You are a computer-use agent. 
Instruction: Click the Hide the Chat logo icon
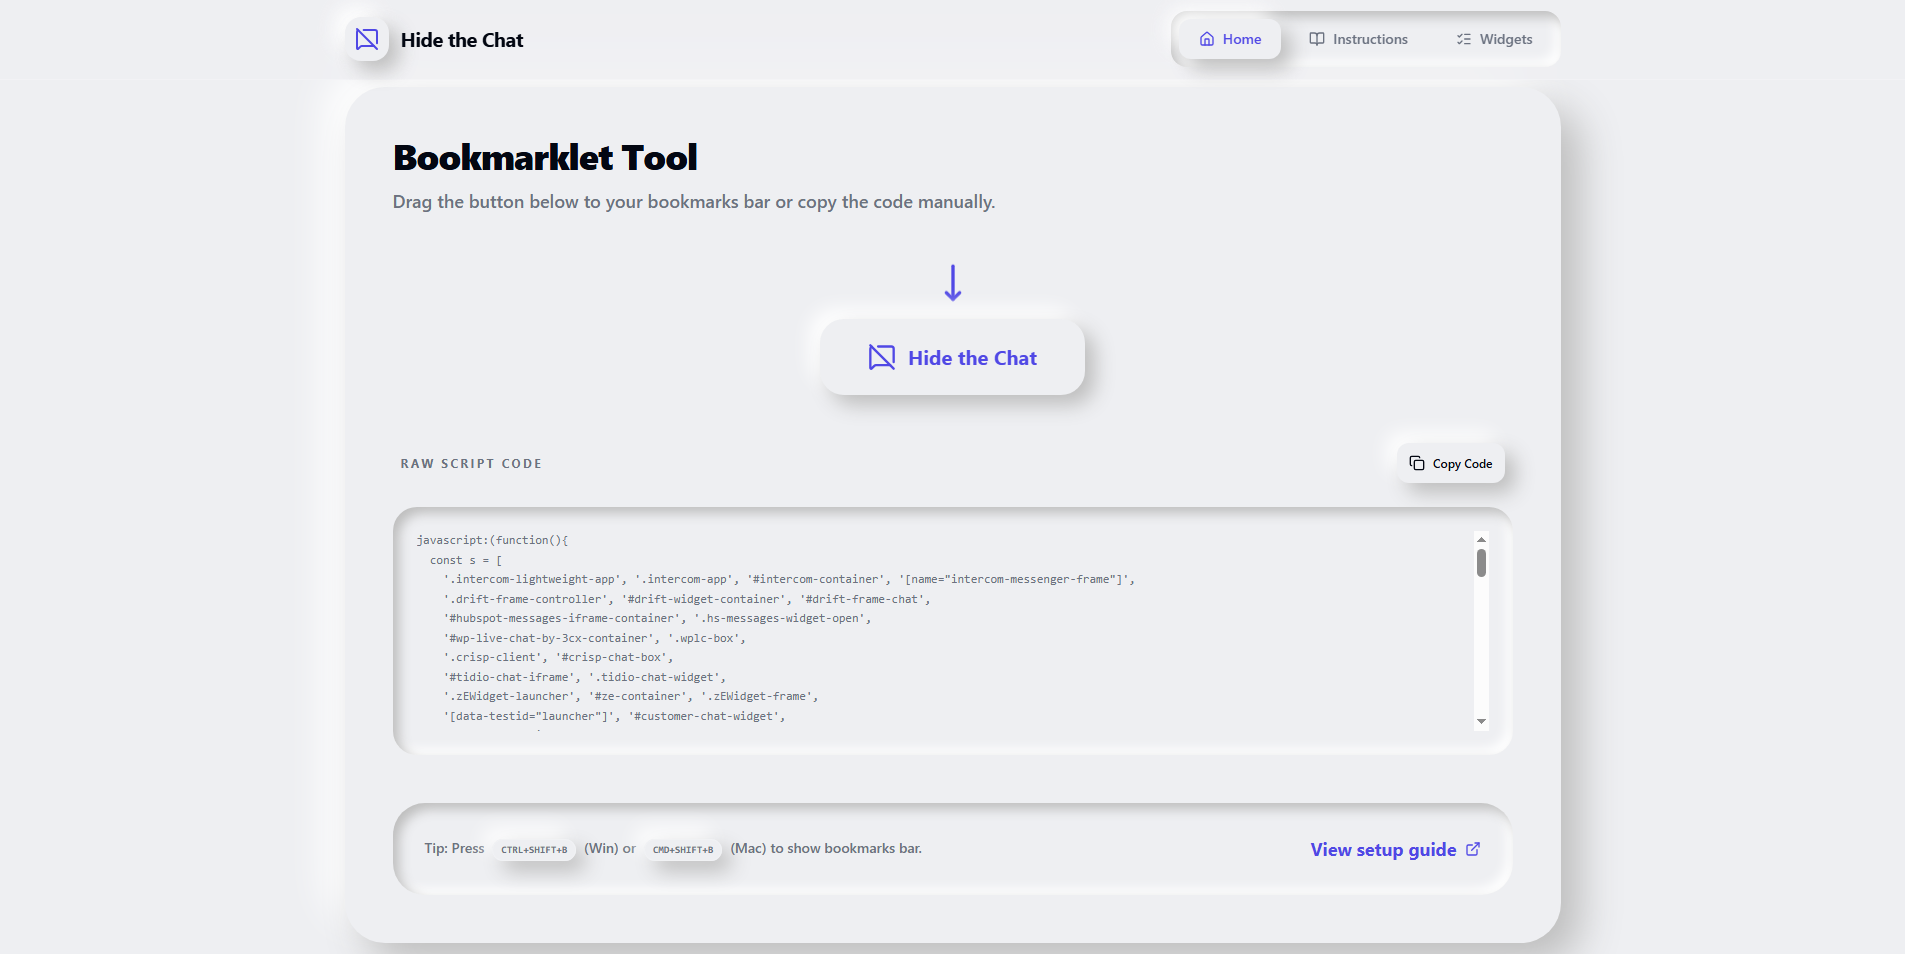click(x=366, y=39)
